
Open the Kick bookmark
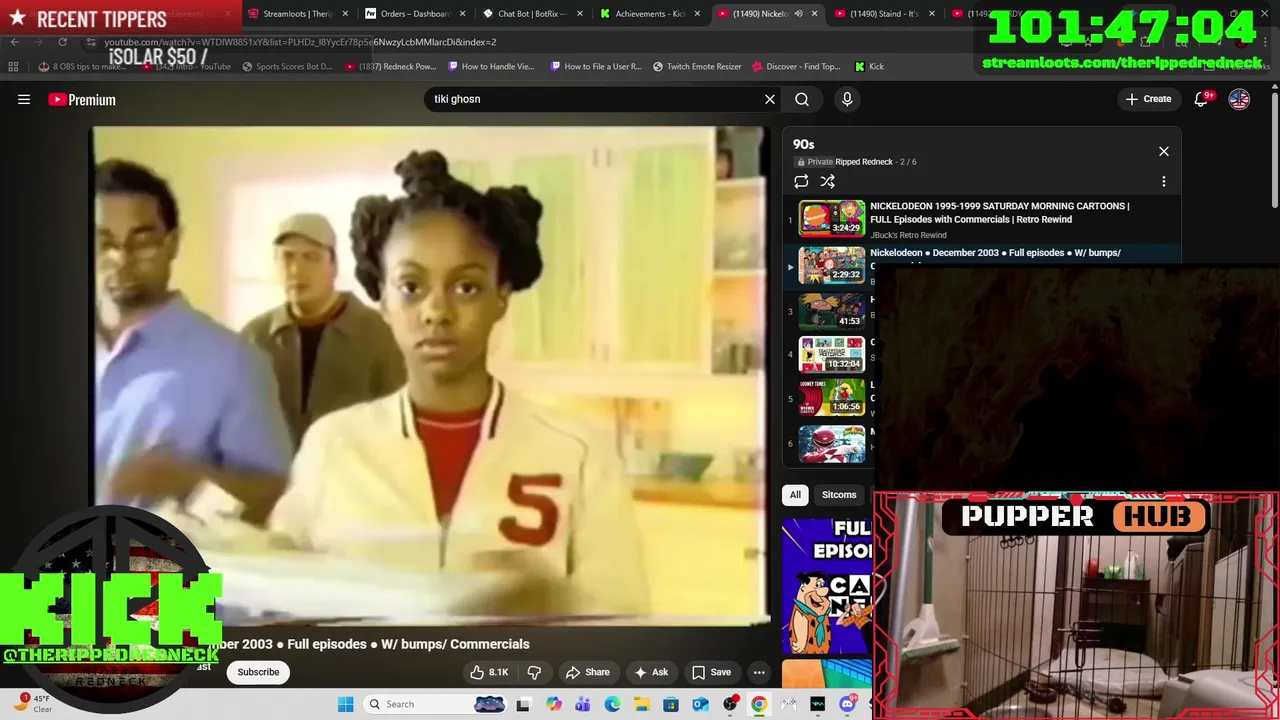(x=870, y=67)
